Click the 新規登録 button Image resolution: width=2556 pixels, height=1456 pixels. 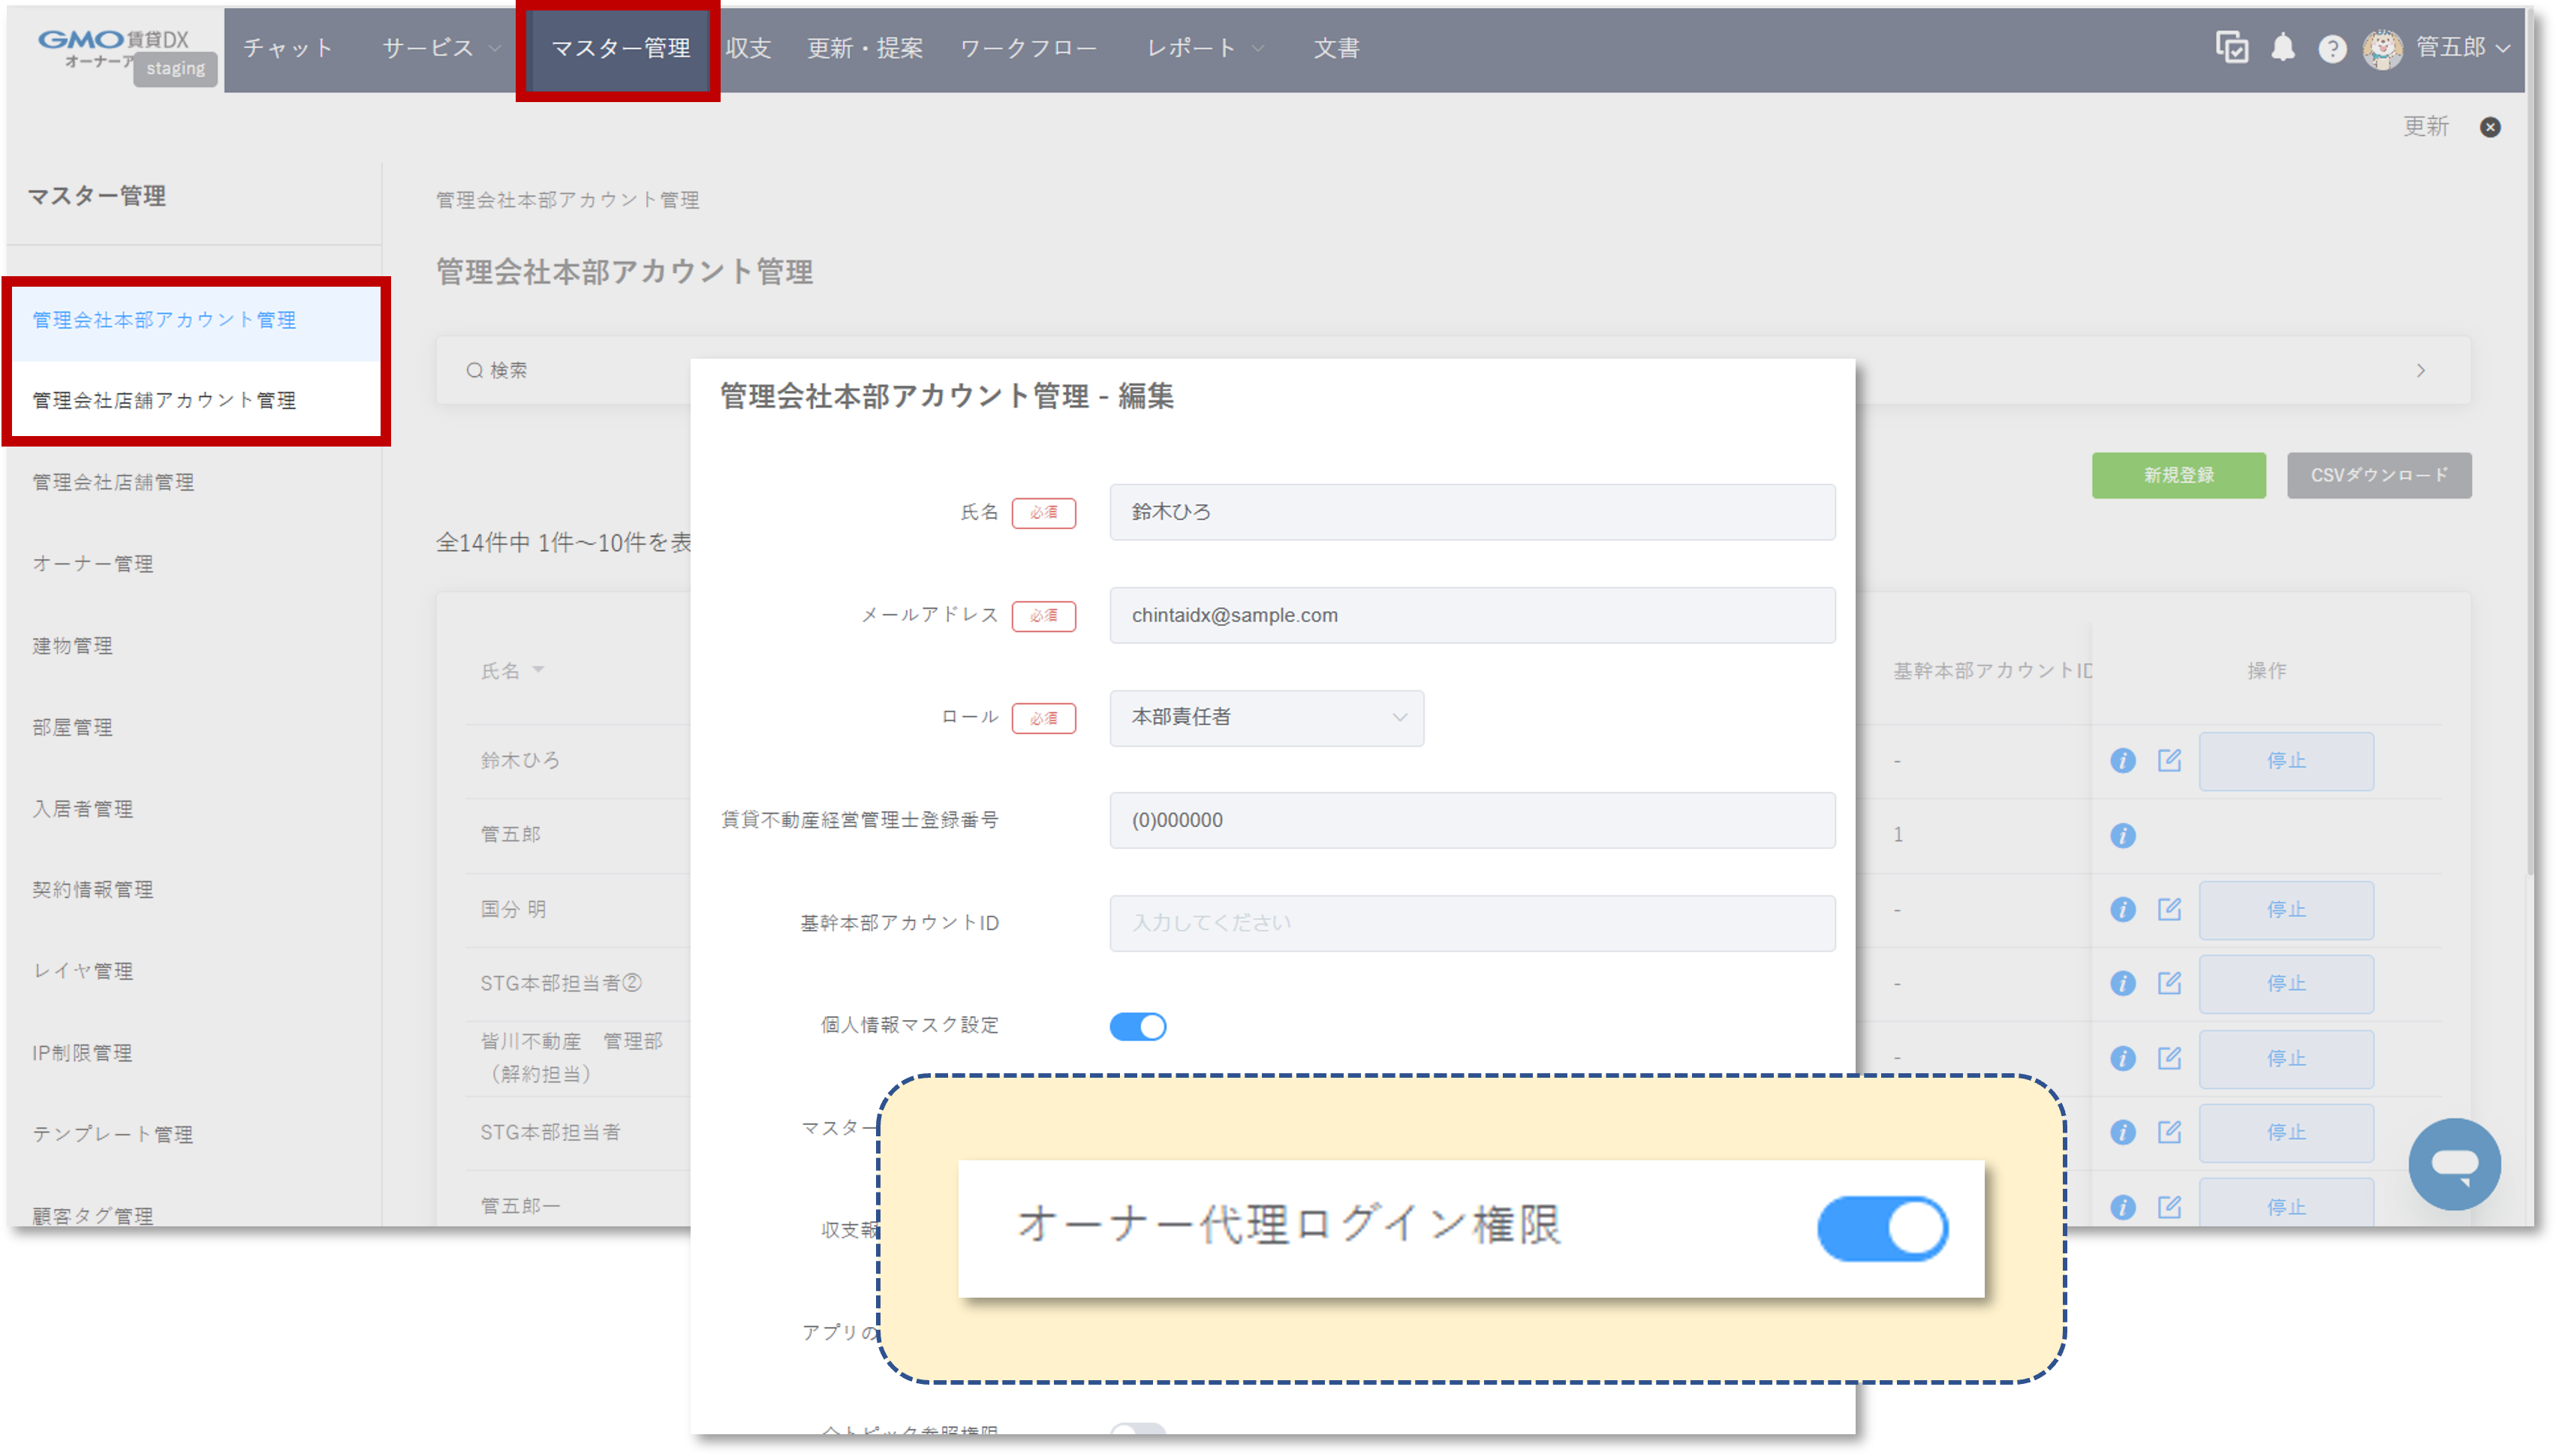[2179, 476]
